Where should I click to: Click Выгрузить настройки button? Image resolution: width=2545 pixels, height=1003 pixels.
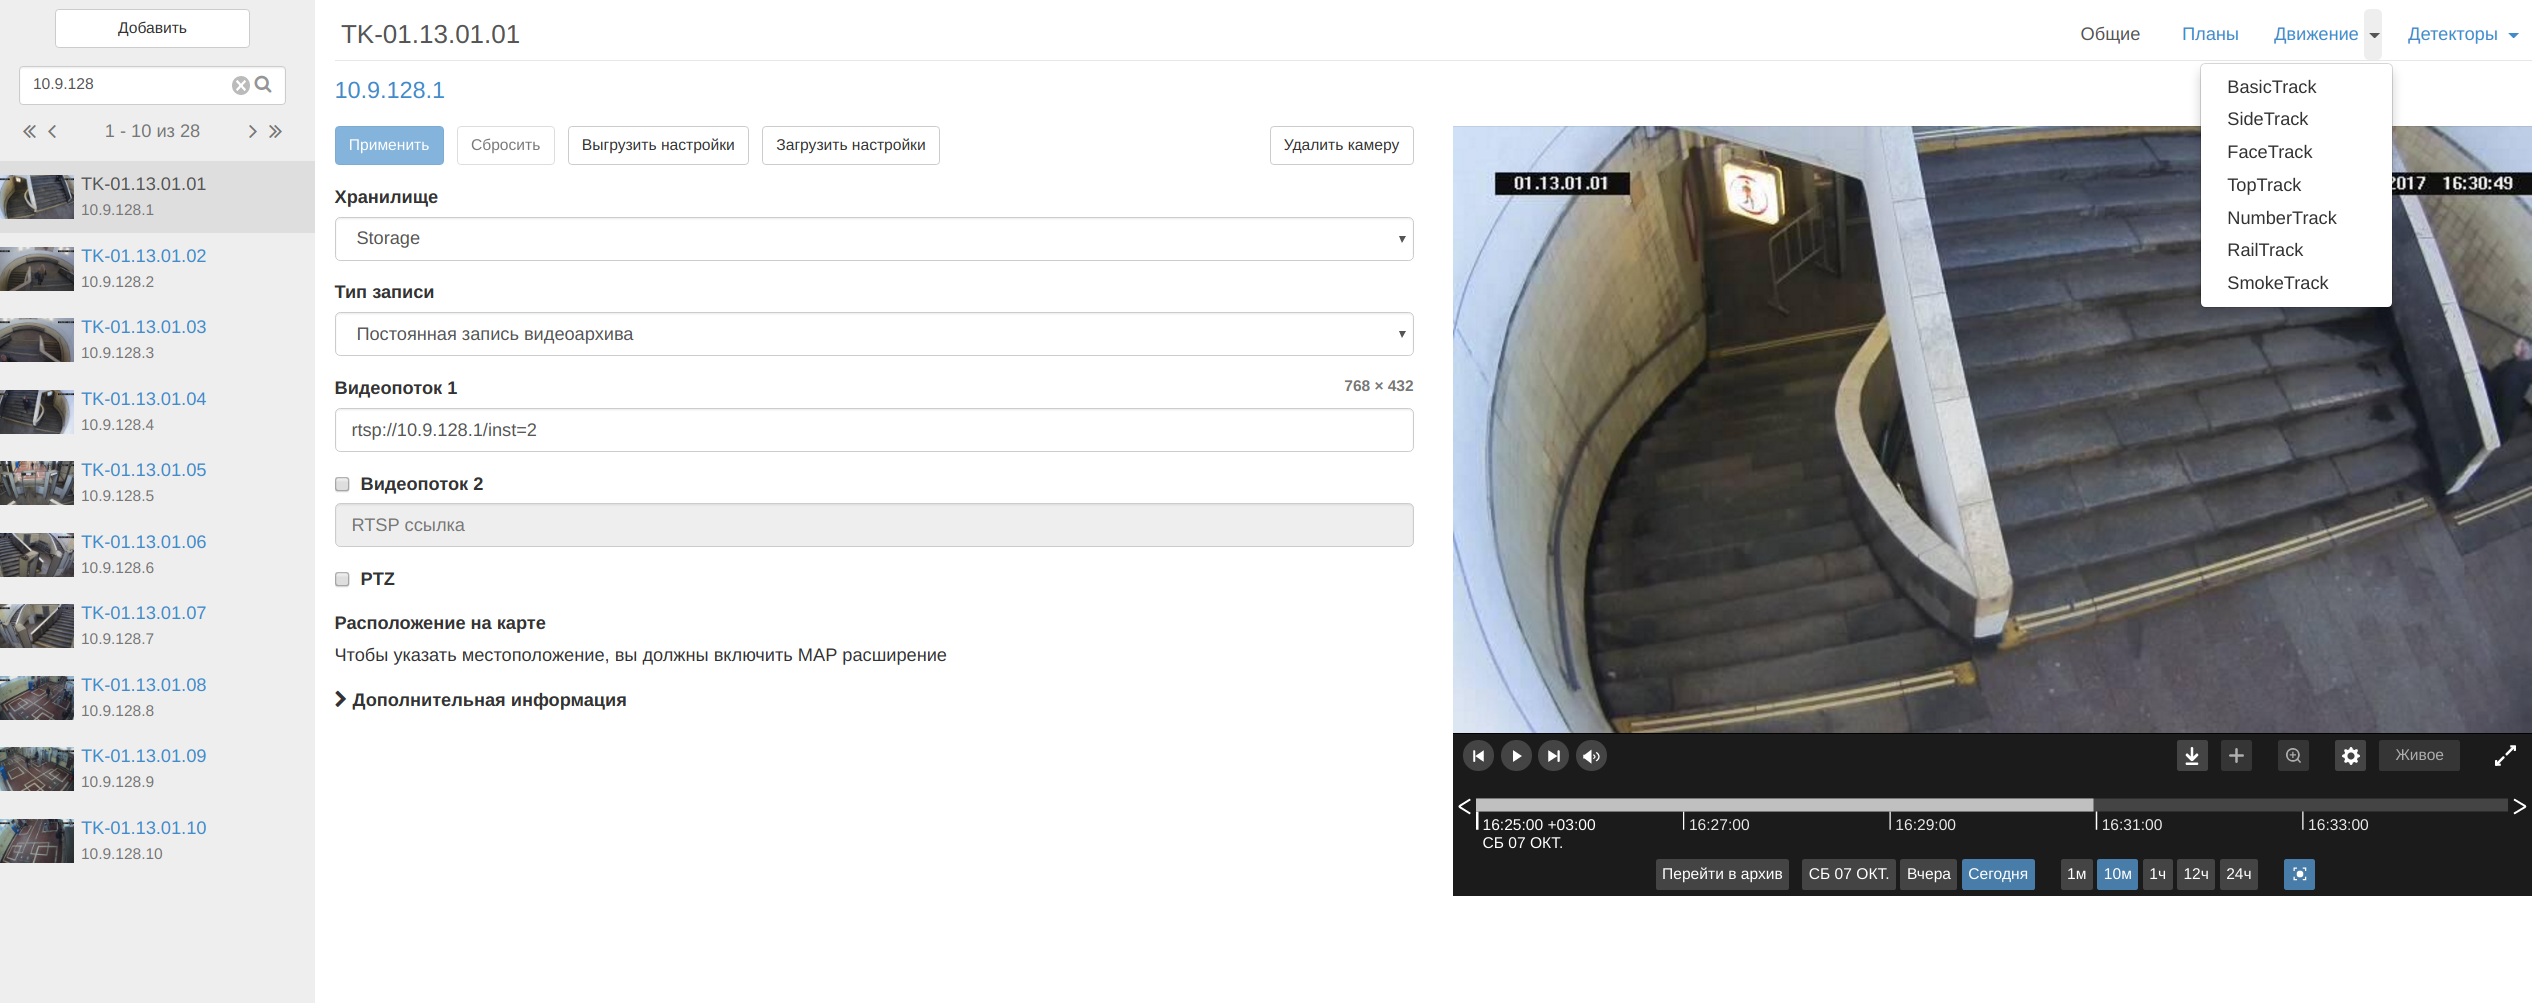coord(658,146)
